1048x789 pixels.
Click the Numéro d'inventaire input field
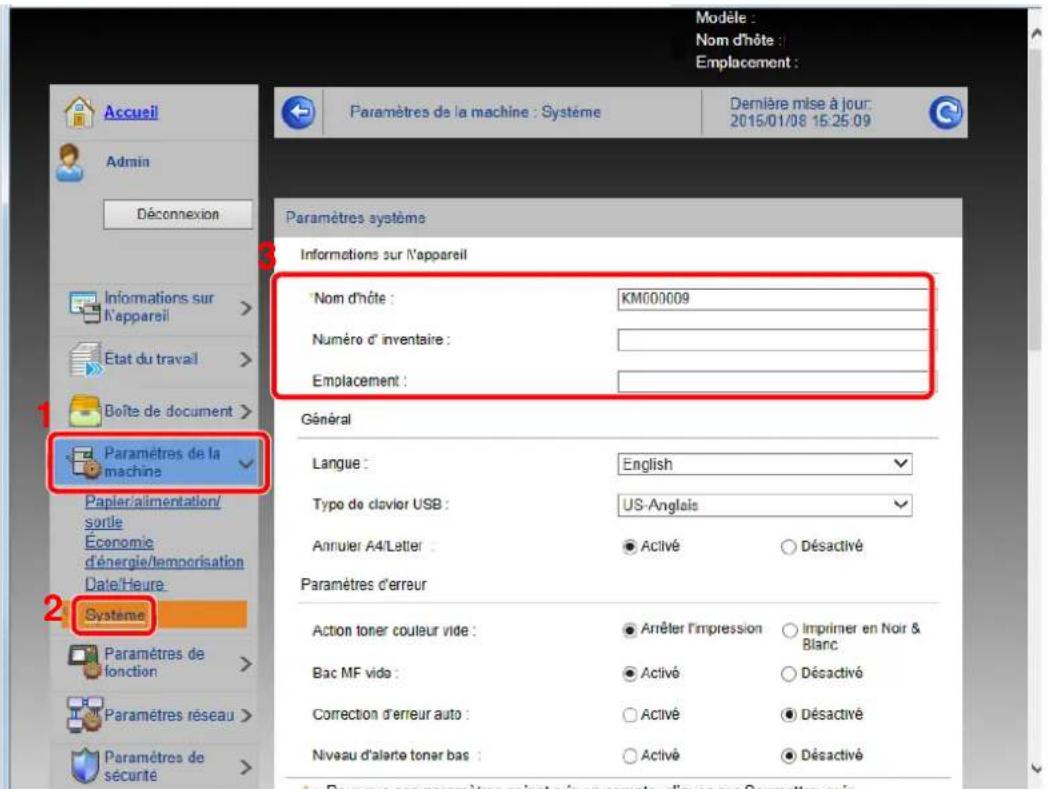[775, 340]
